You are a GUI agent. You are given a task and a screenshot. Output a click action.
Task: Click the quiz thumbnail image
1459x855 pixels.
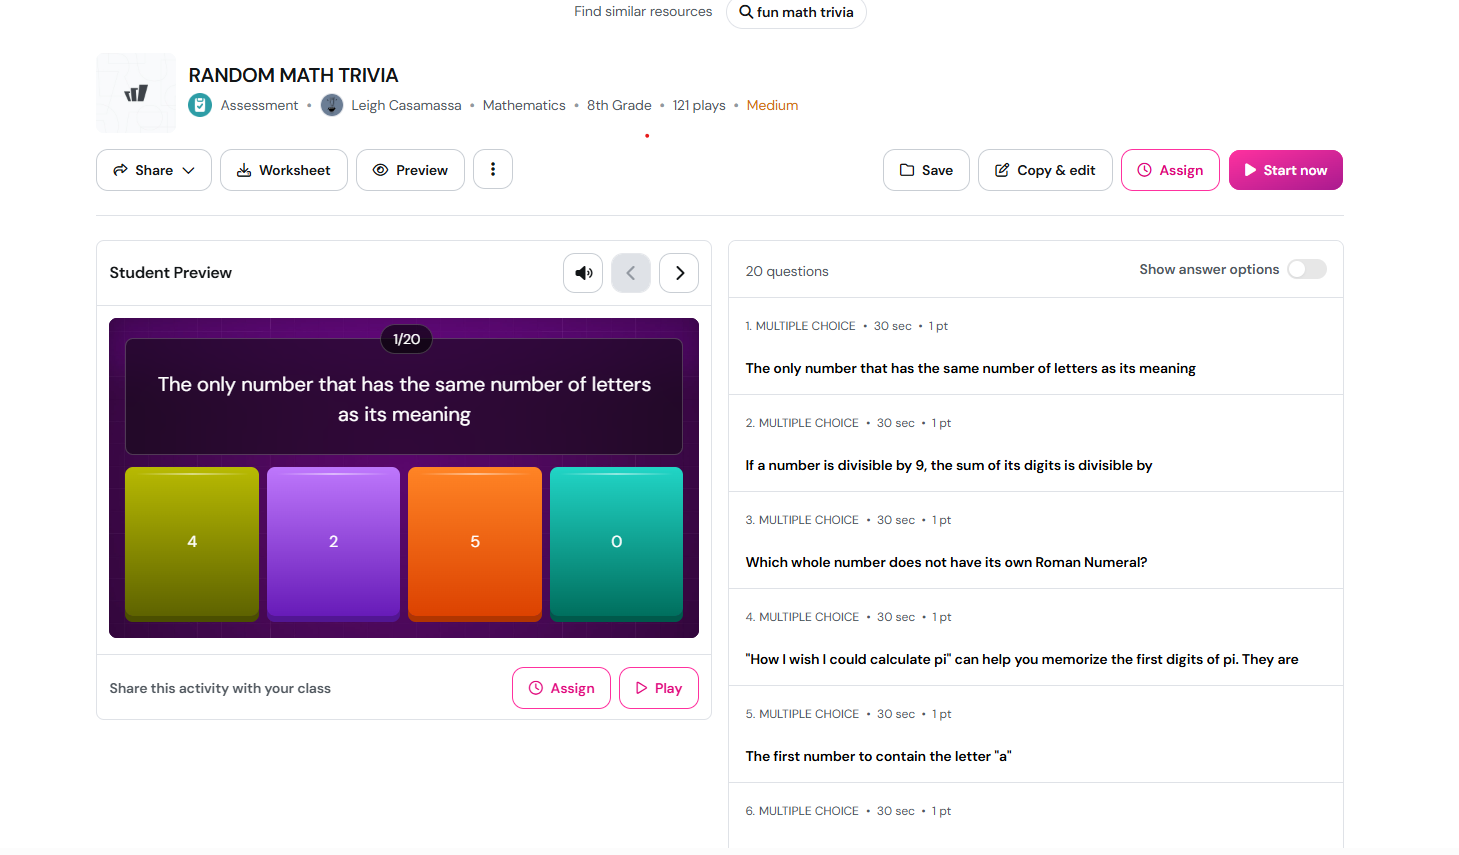pos(136,93)
